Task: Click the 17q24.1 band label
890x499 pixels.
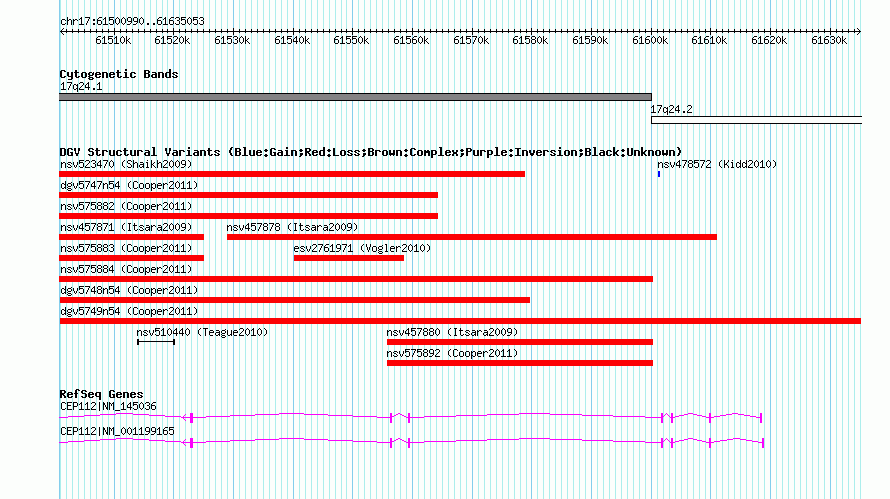Action: tap(81, 86)
